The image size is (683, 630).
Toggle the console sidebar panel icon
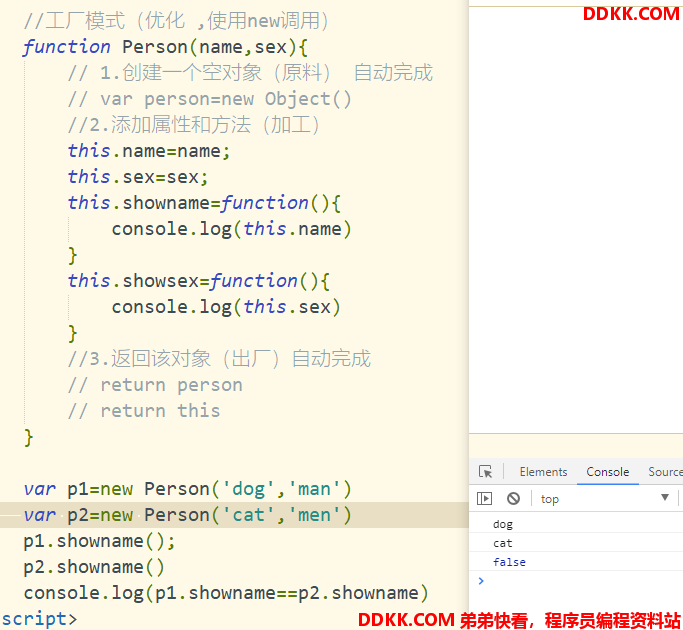[x=484, y=498]
